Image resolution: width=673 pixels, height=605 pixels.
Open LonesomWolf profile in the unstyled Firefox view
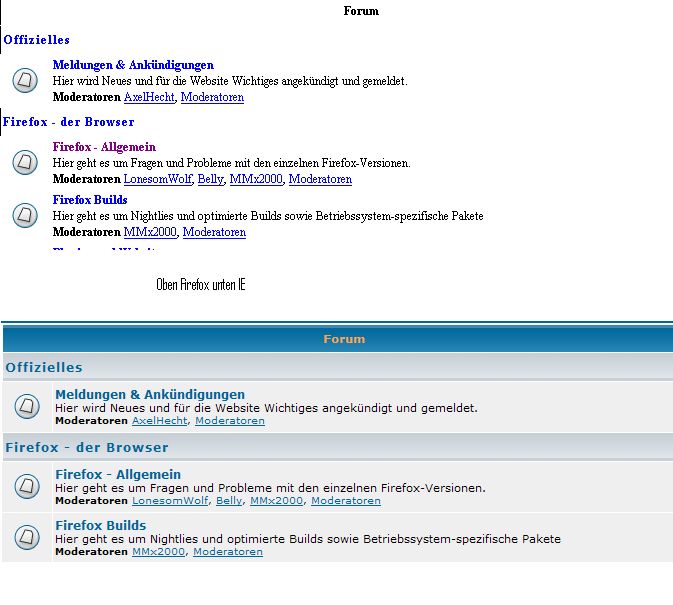point(158,179)
